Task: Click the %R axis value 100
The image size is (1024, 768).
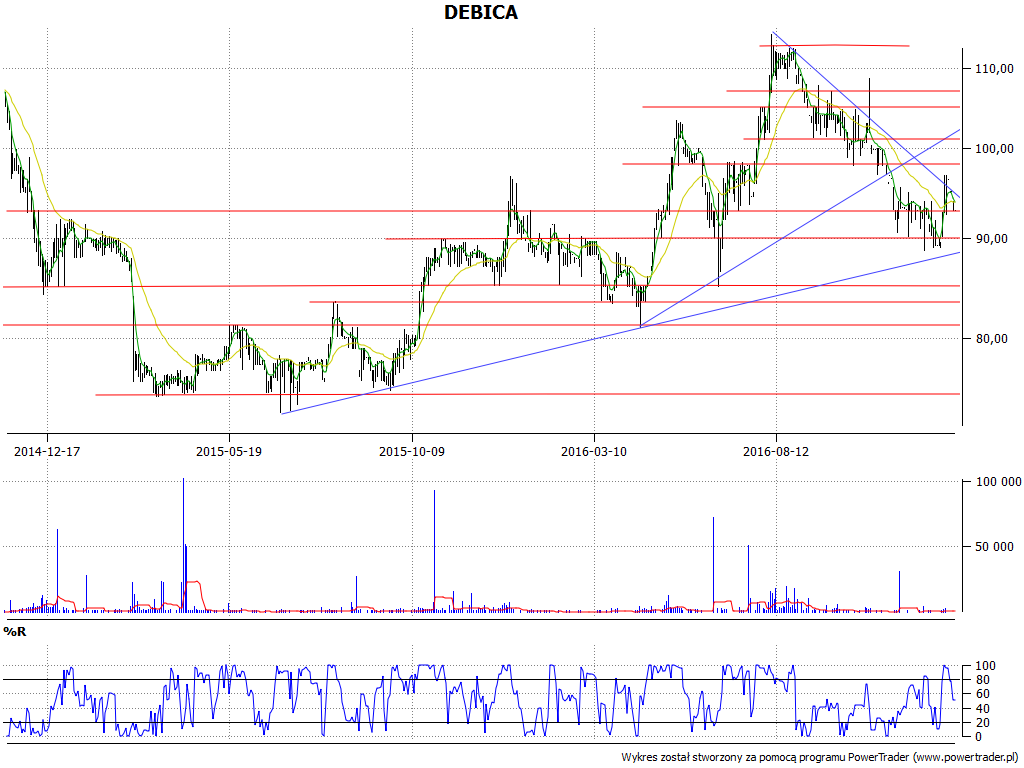Action: (985, 666)
